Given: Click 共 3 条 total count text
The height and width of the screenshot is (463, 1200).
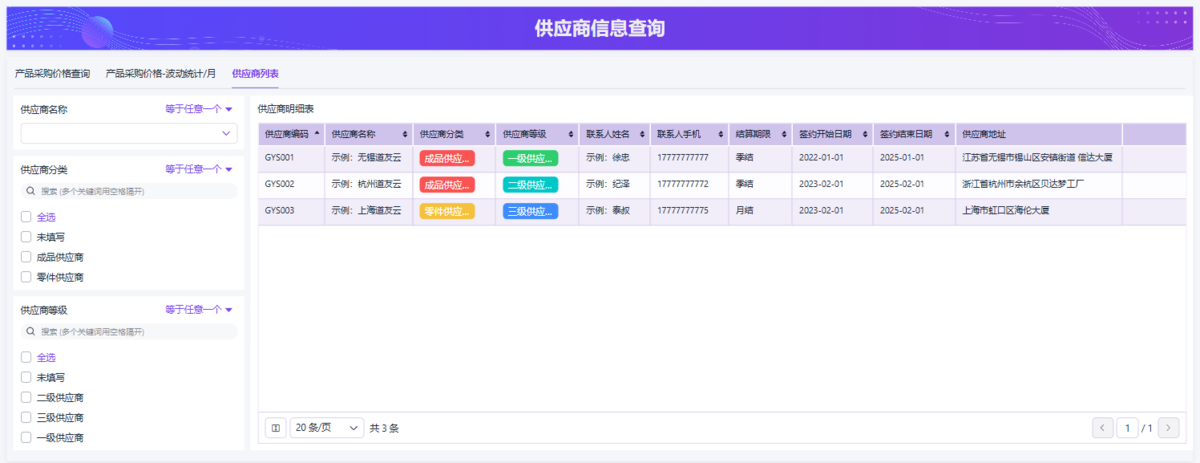Looking at the screenshot, I should pyautogui.click(x=384, y=428).
